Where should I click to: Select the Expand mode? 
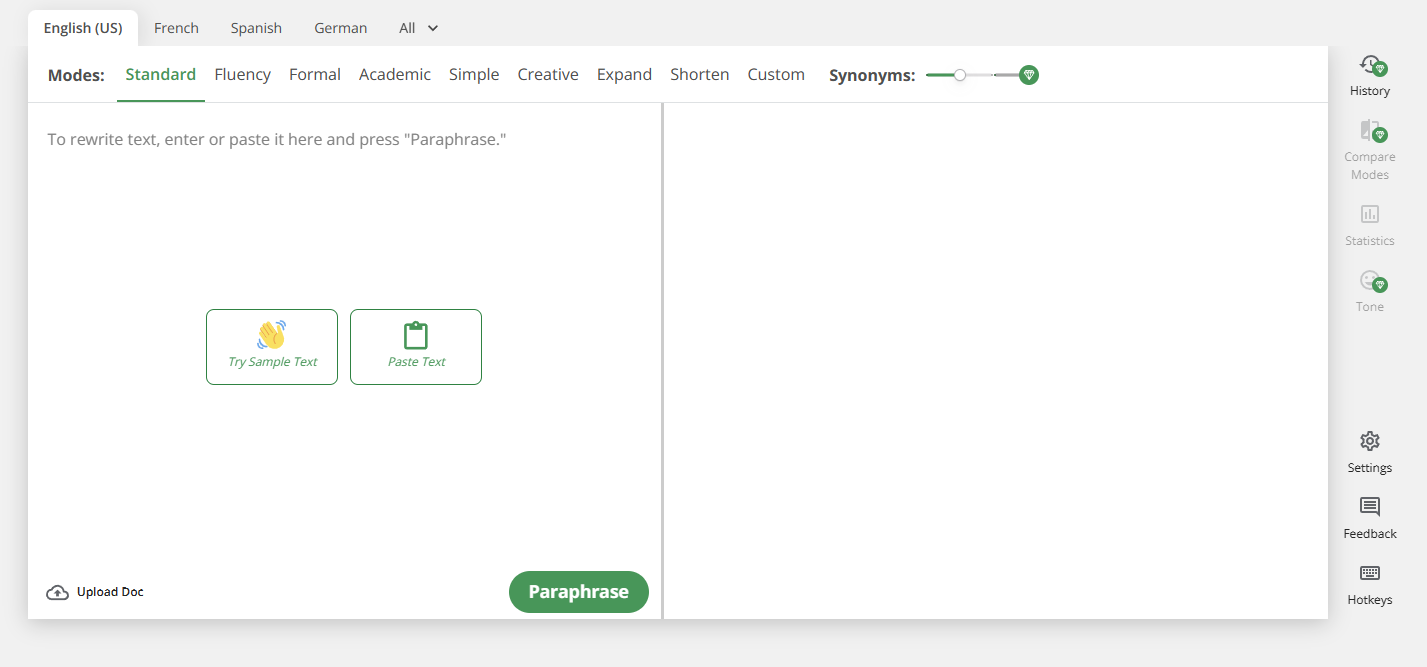624,75
